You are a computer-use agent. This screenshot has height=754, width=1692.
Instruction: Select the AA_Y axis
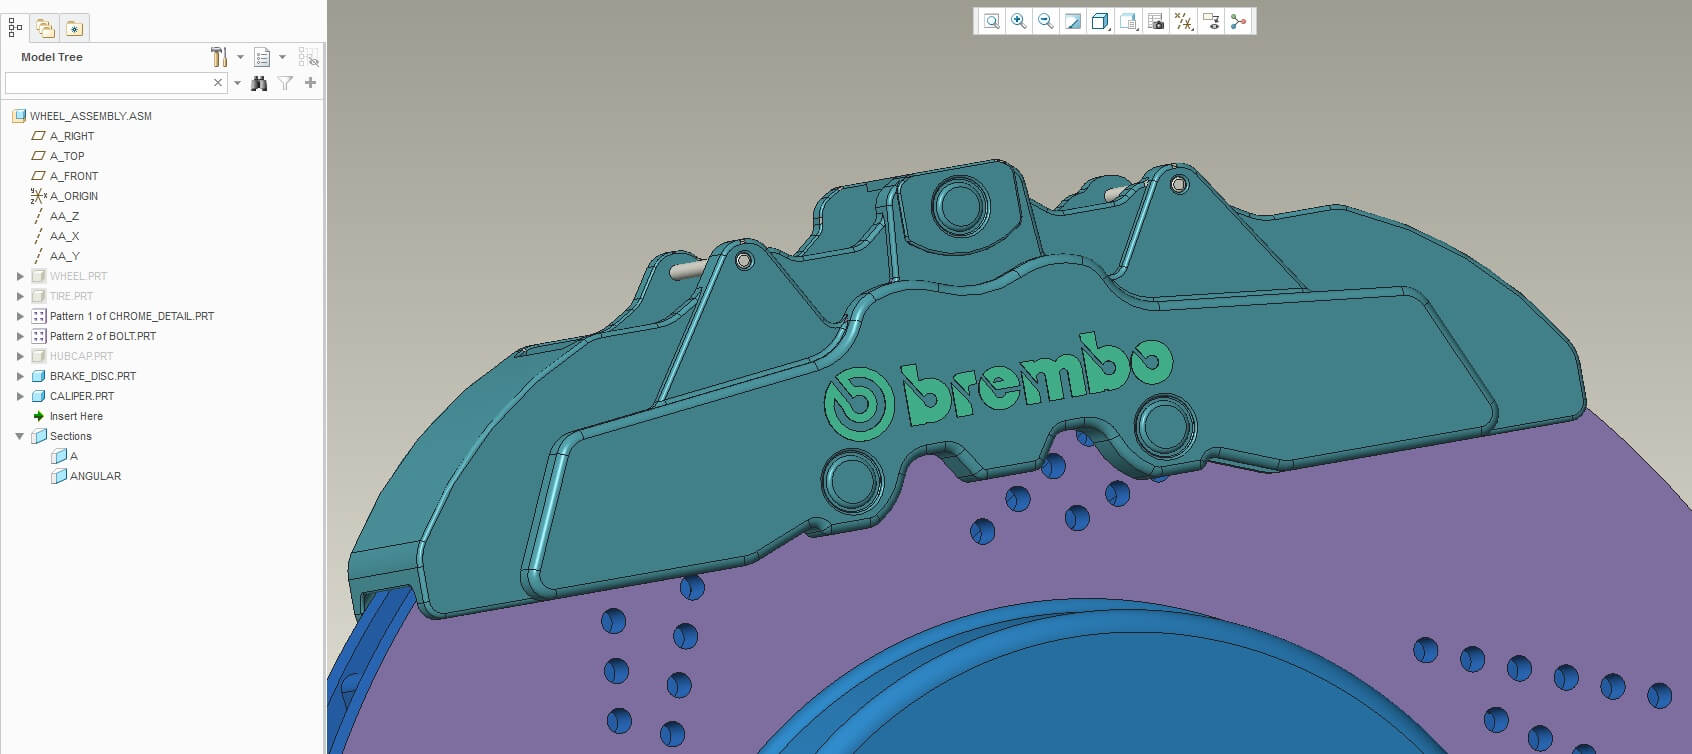[x=64, y=256]
